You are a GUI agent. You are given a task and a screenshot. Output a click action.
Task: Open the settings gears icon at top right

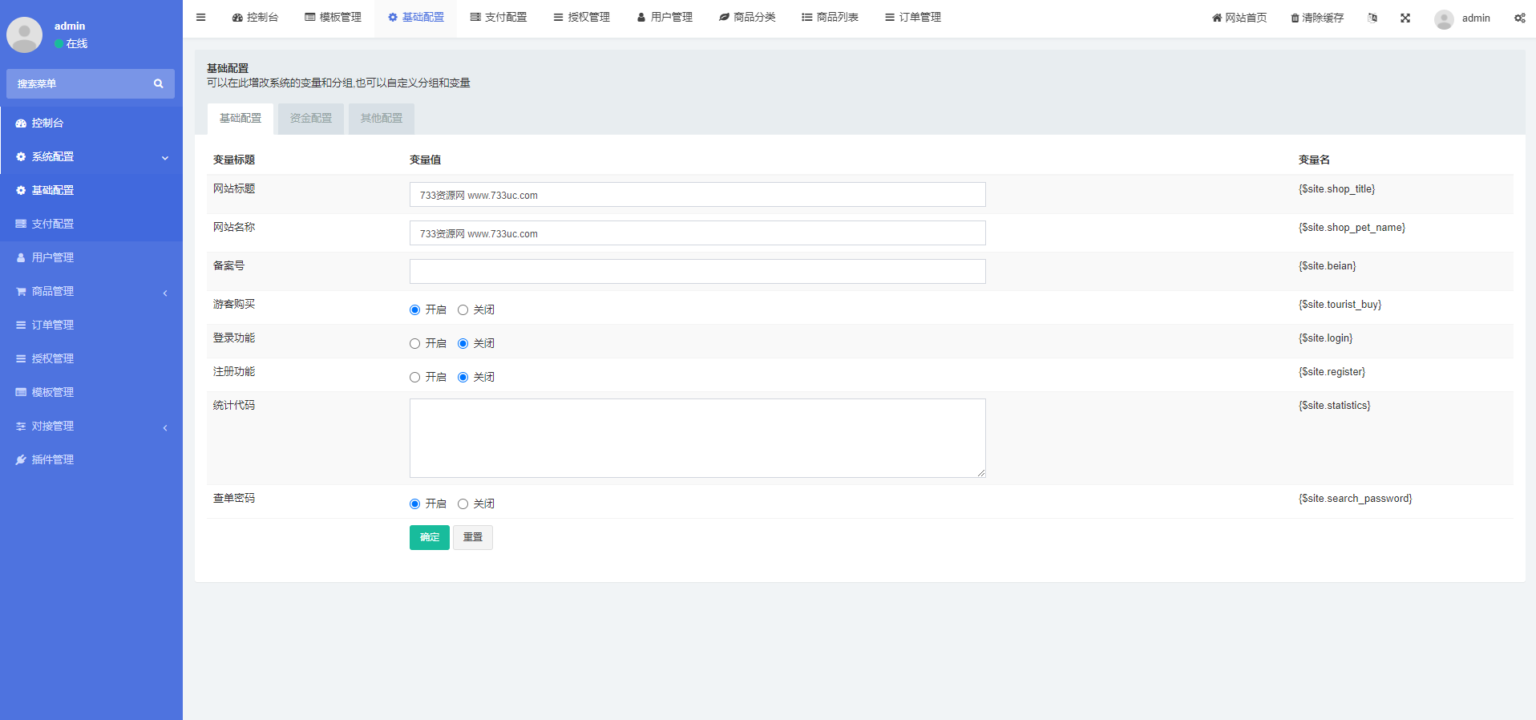point(1519,18)
